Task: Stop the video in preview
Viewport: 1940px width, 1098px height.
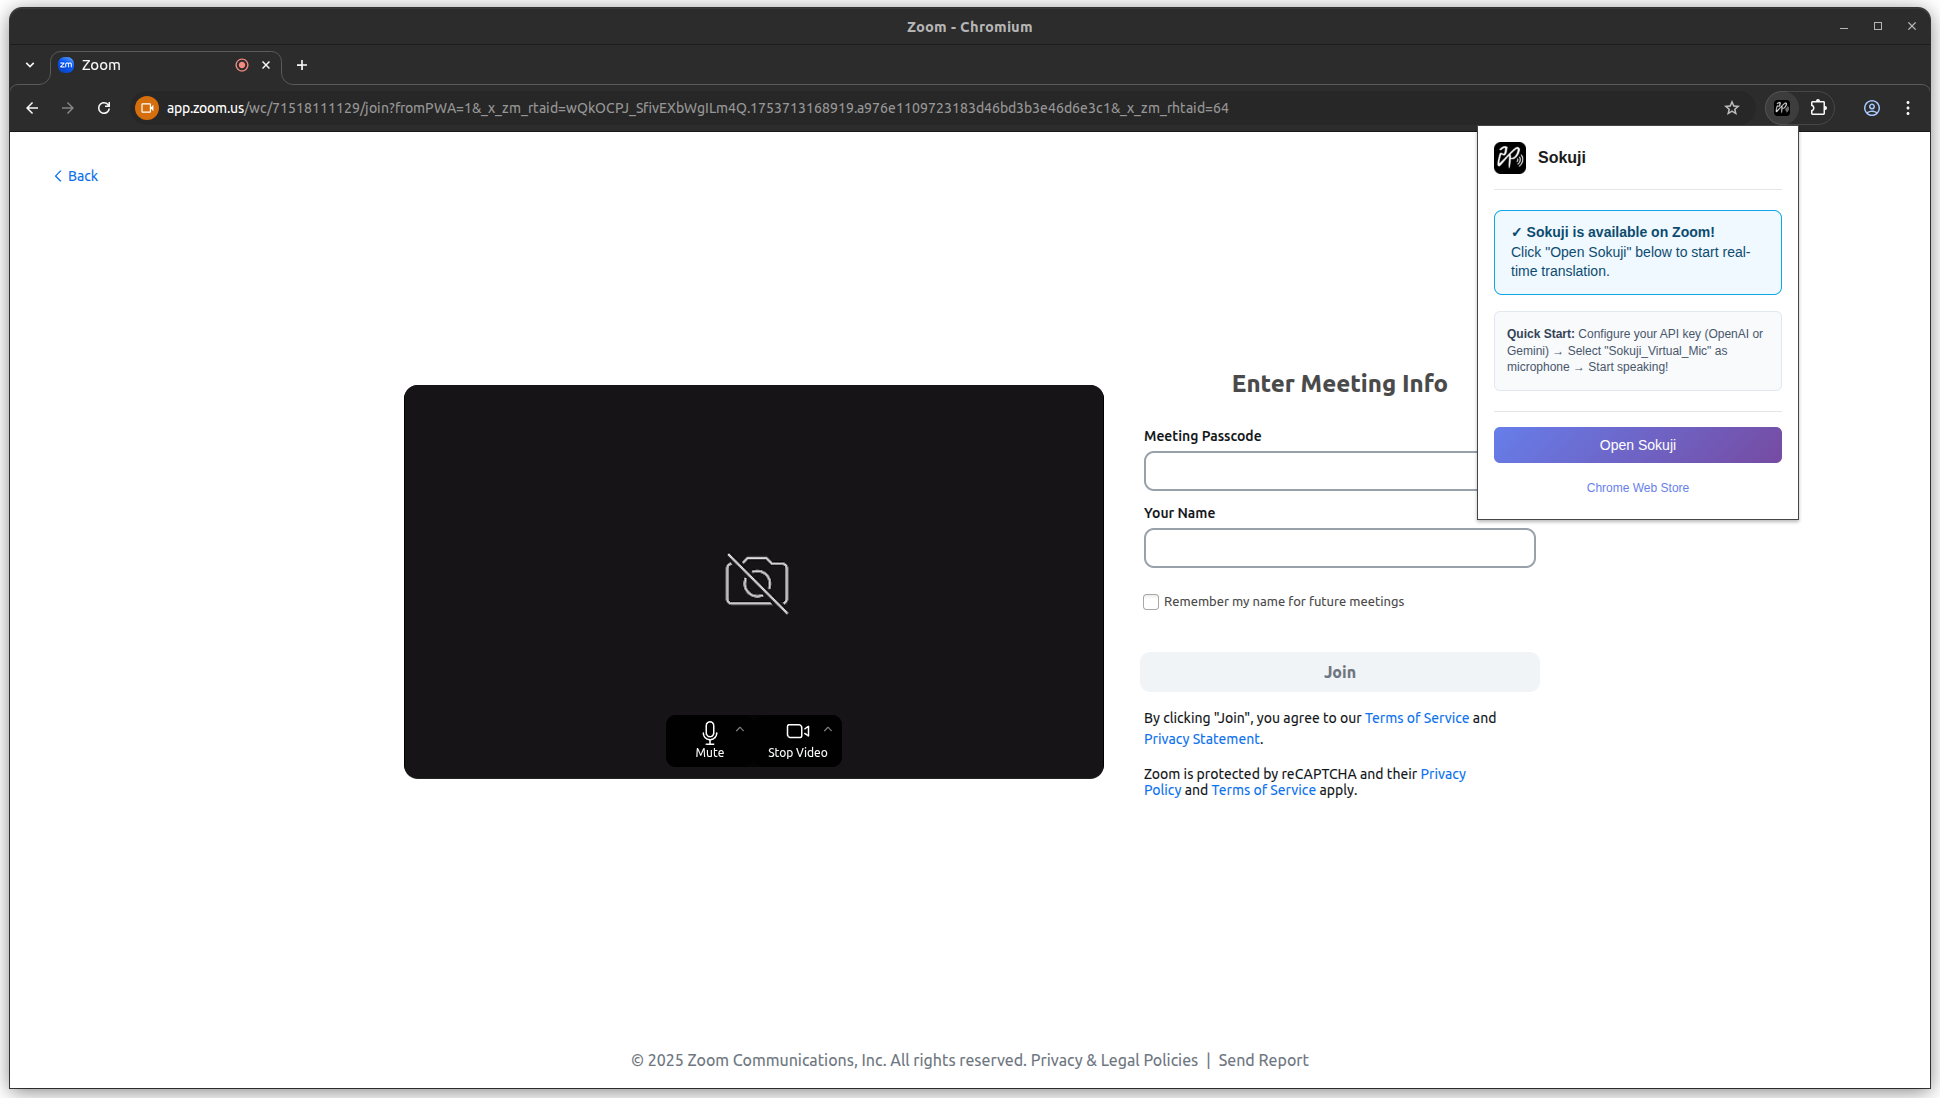Action: 797,740
